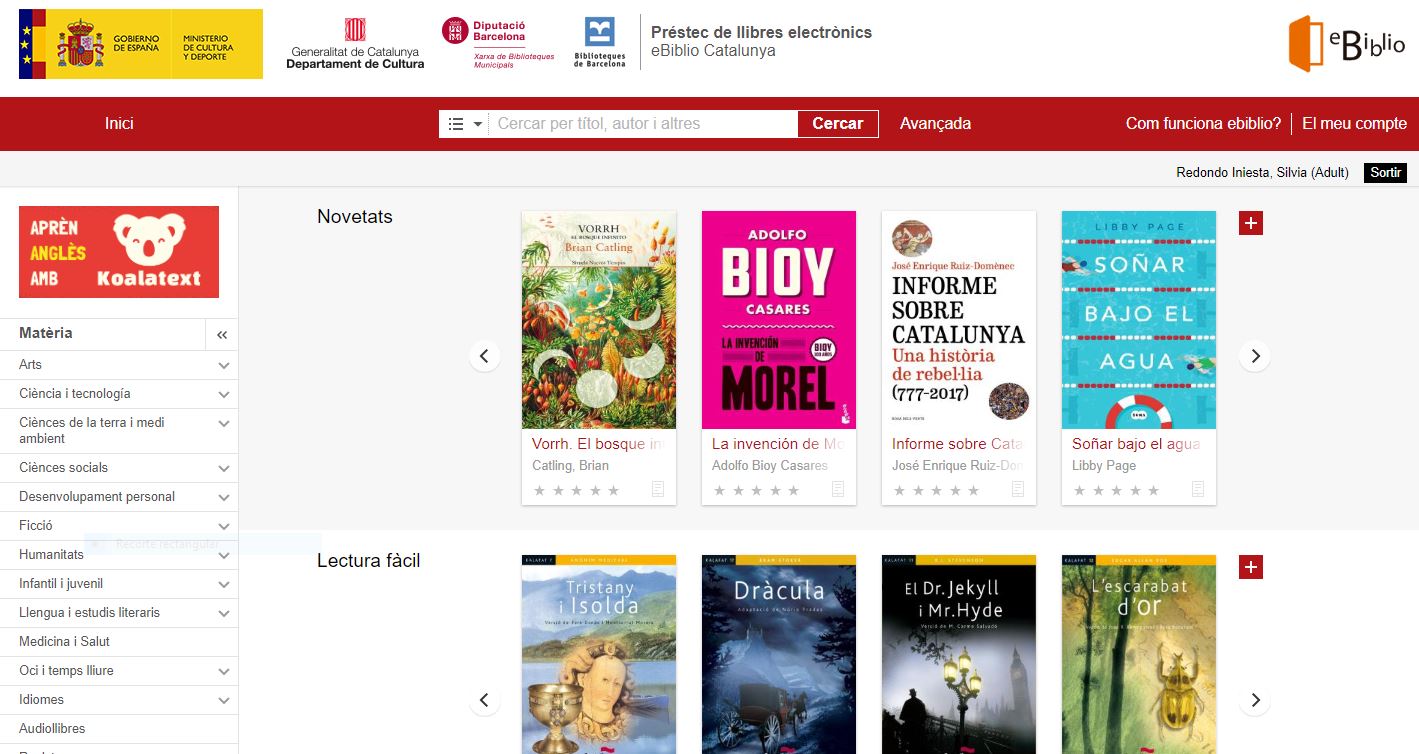The image size is (1419, 754).
Task: Click the Sortir logout button
Action: pos(1385,173)
